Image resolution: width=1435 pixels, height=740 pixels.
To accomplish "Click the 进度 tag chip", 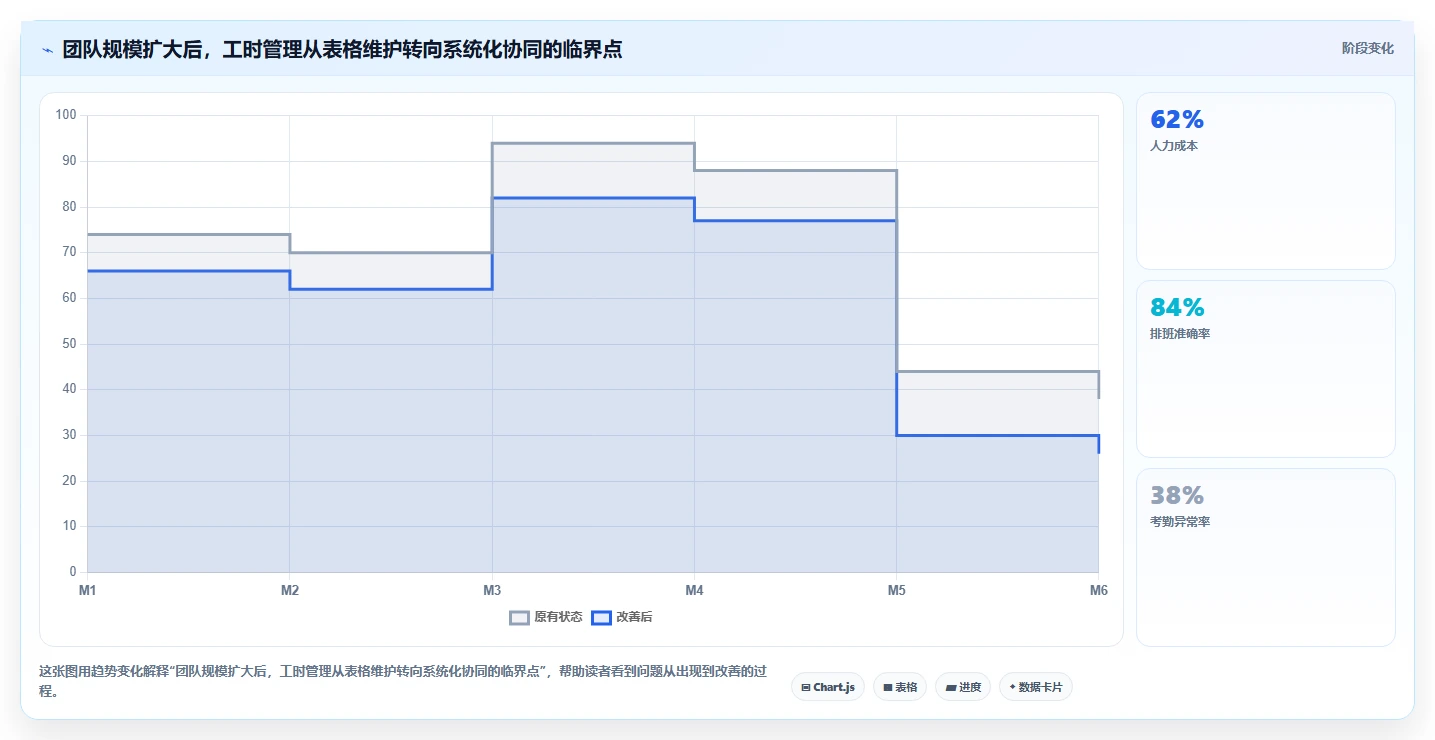I will [x=963, y=687].
